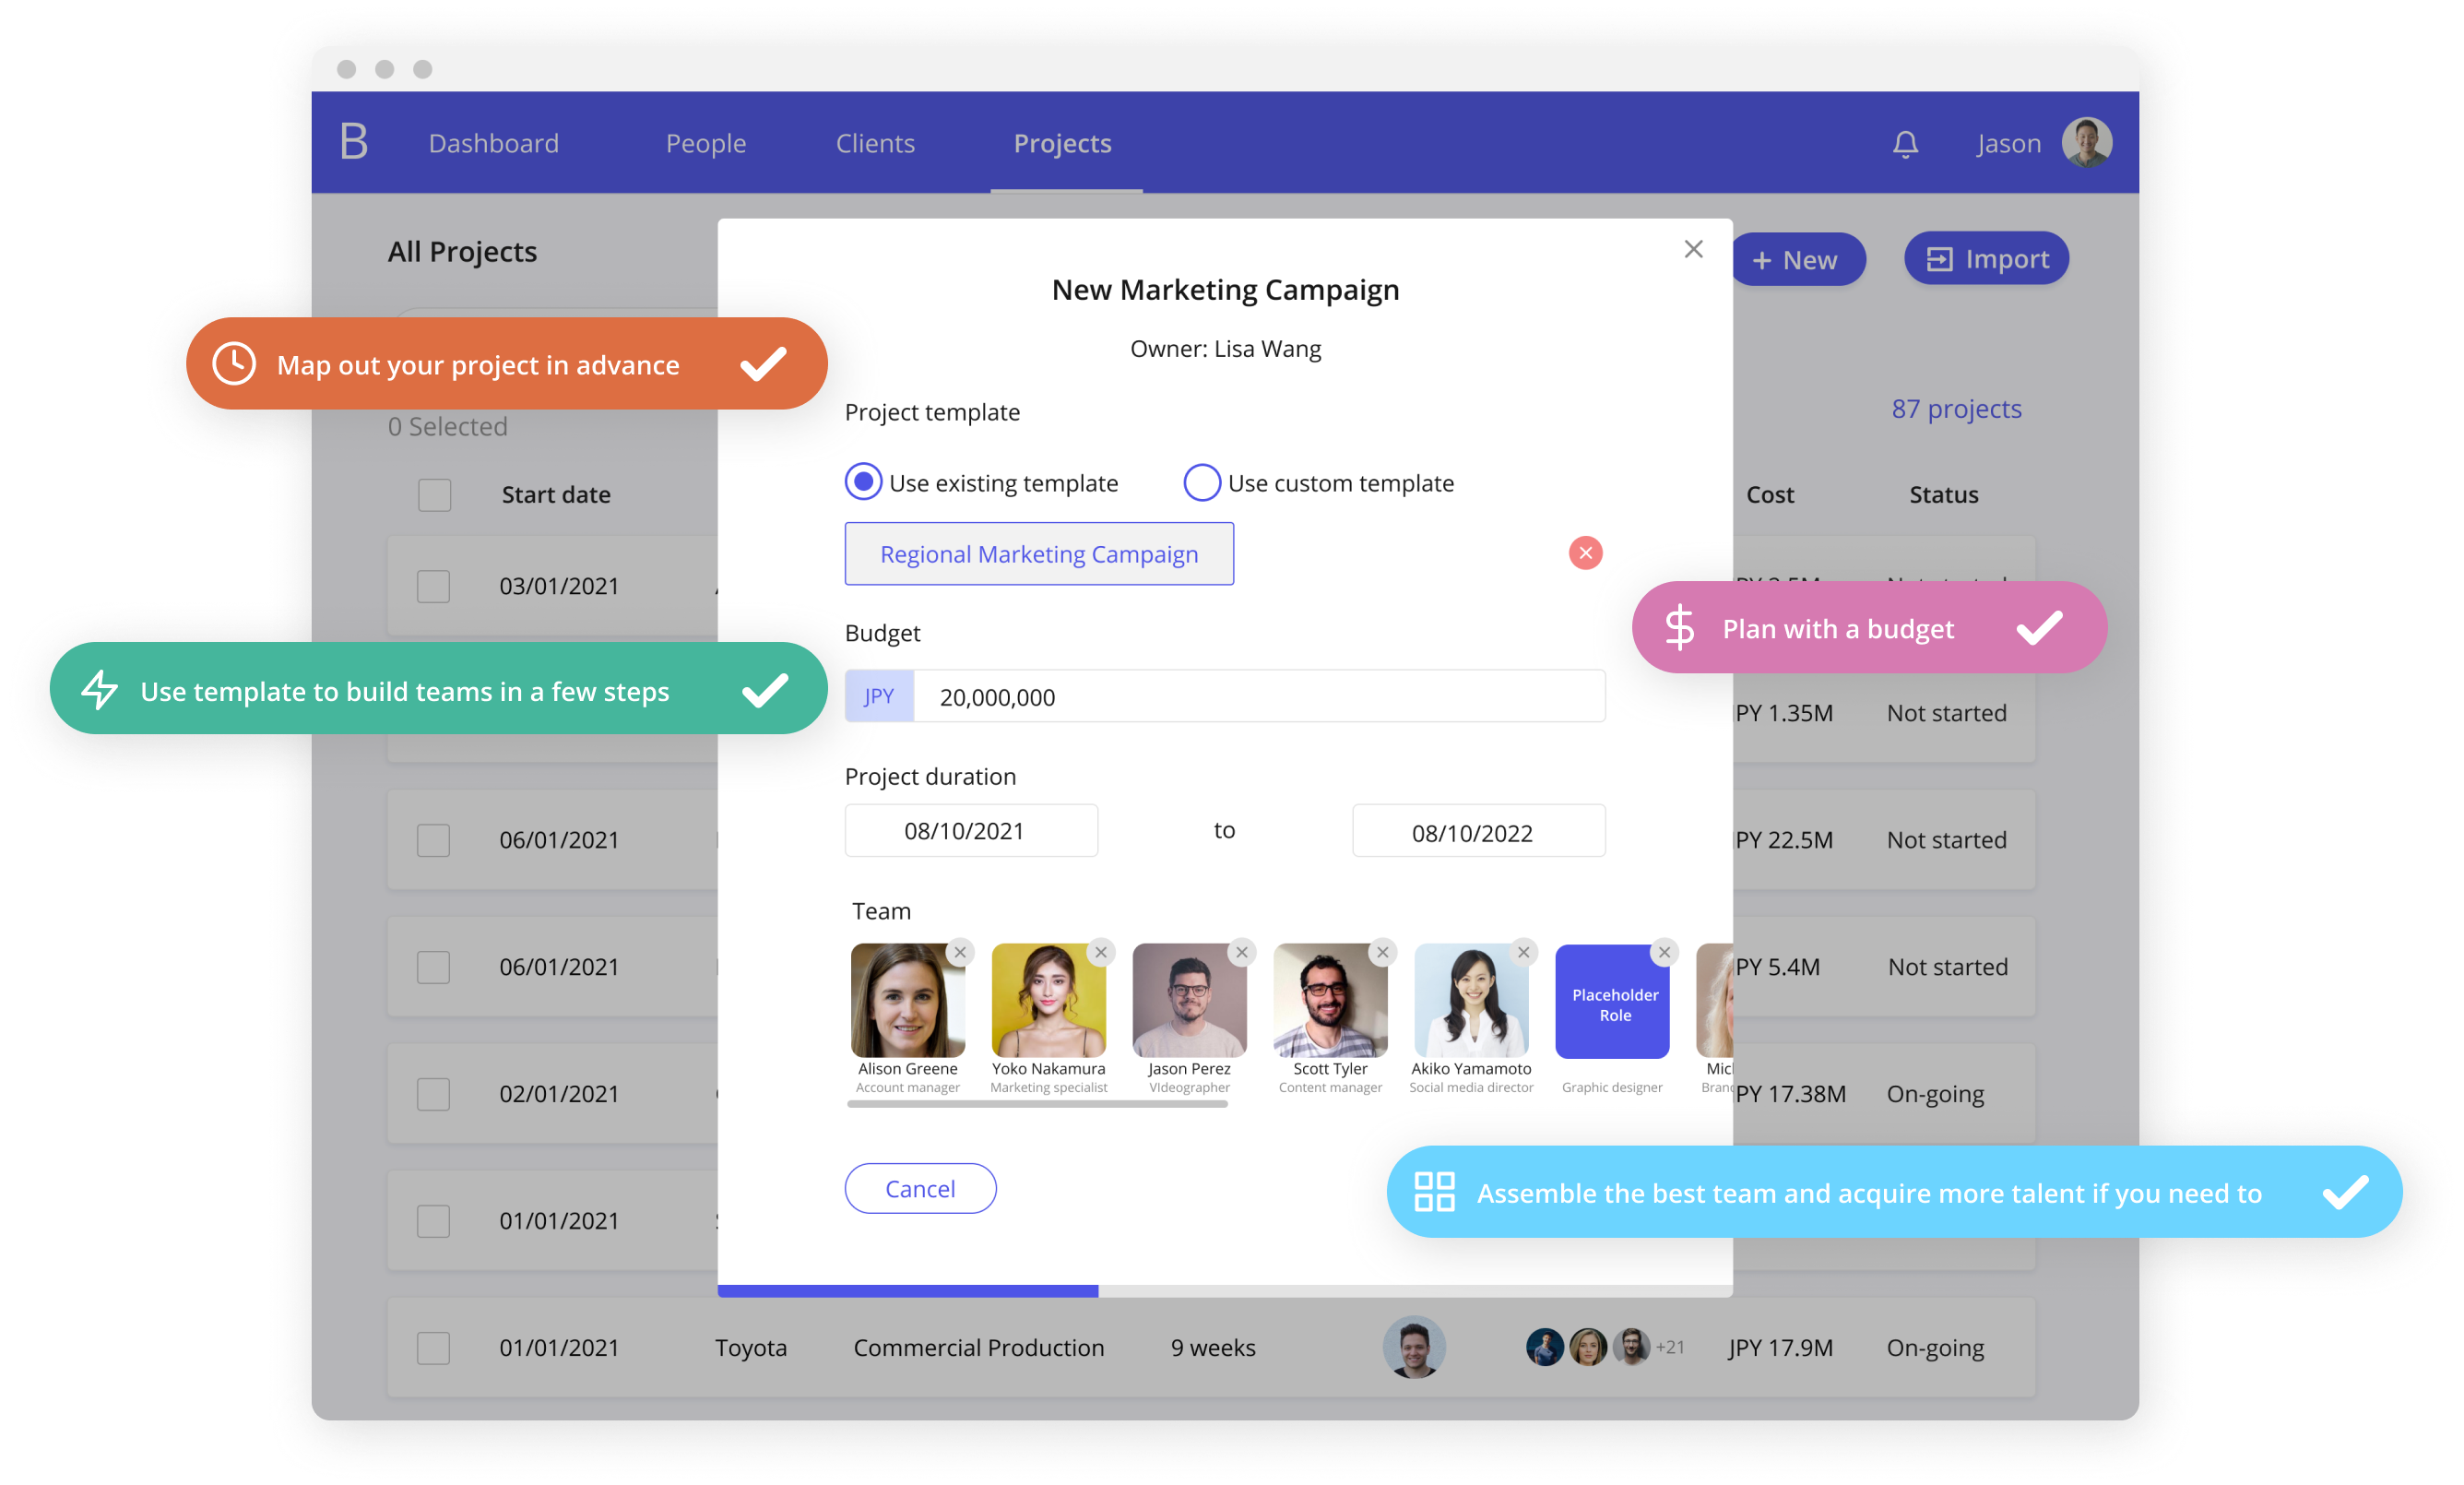Click the clock icon on orange banner

pyautogui.click(x=234, y=364)
